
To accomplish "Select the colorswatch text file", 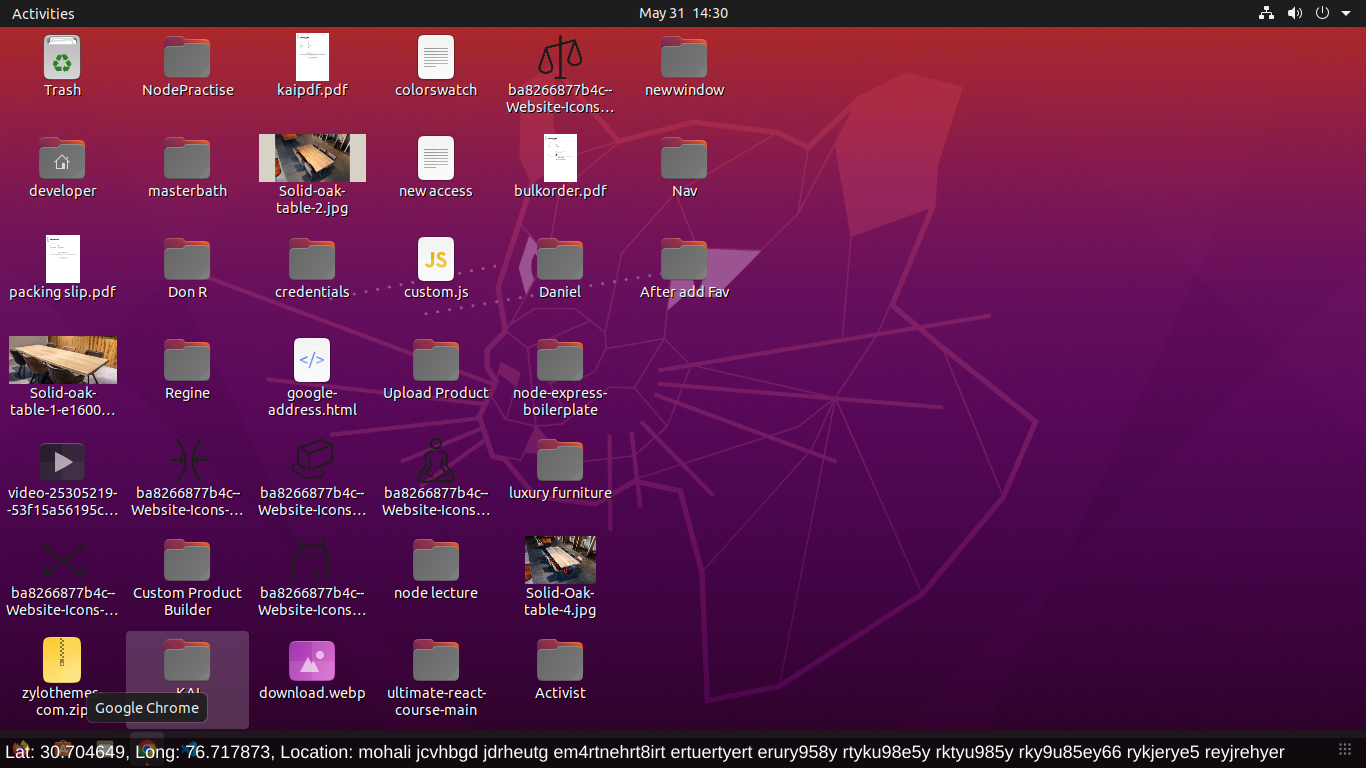I will (436, 58).
